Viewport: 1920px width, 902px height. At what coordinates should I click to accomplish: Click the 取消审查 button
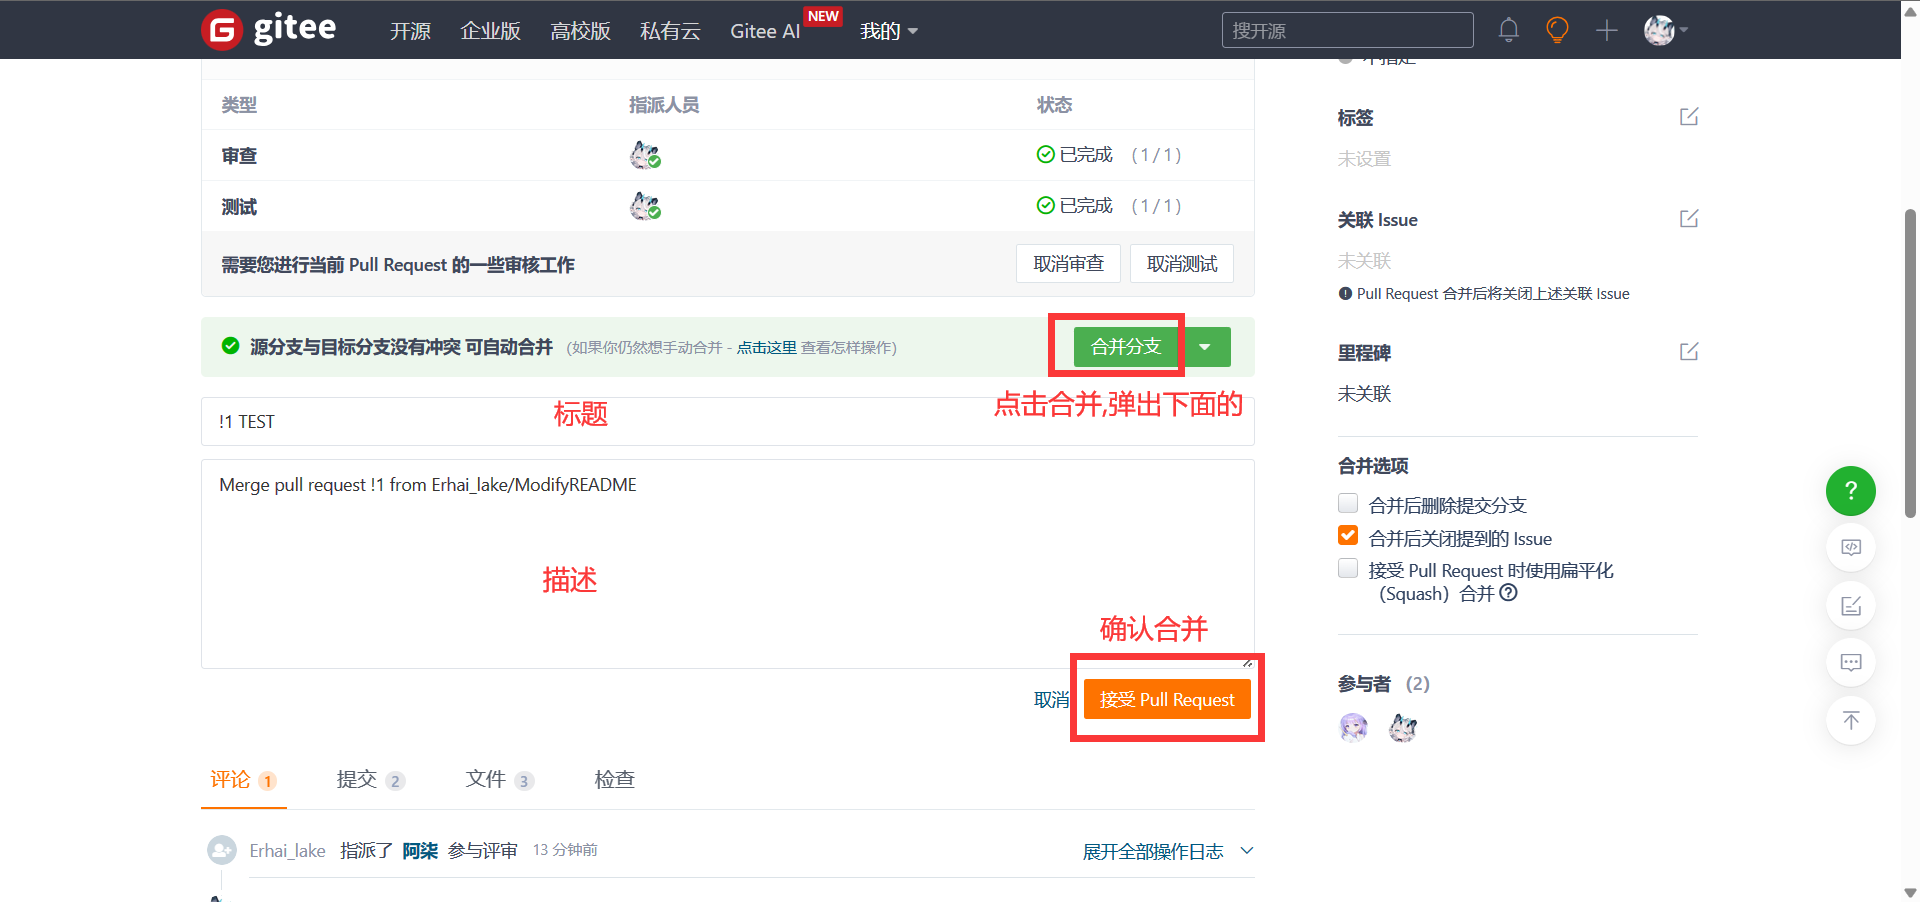1068,264
